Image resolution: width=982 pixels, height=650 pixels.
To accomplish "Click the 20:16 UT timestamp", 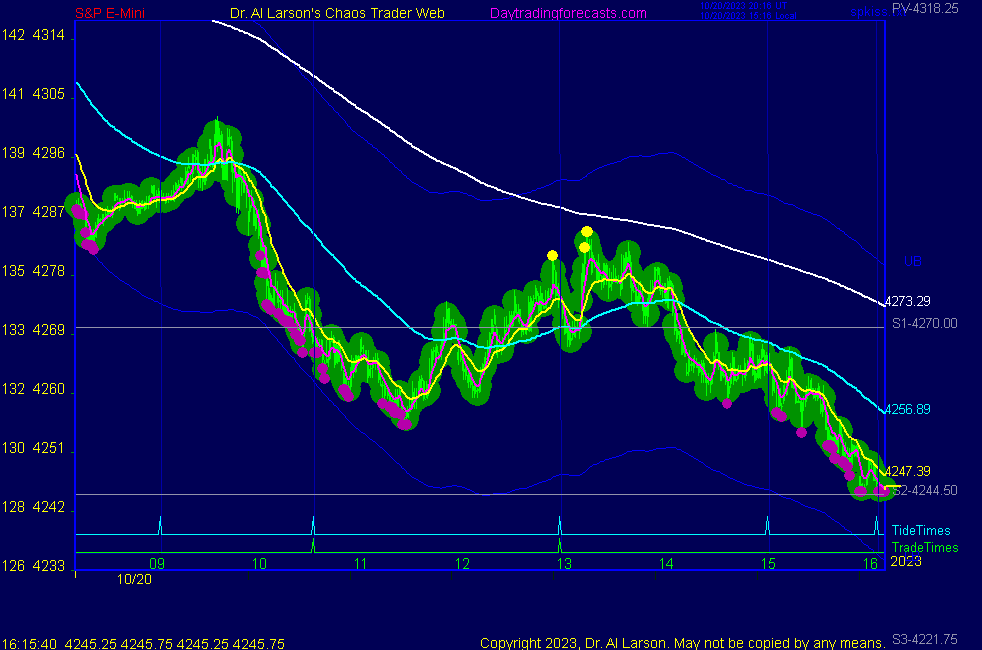I will click(743, 6).
